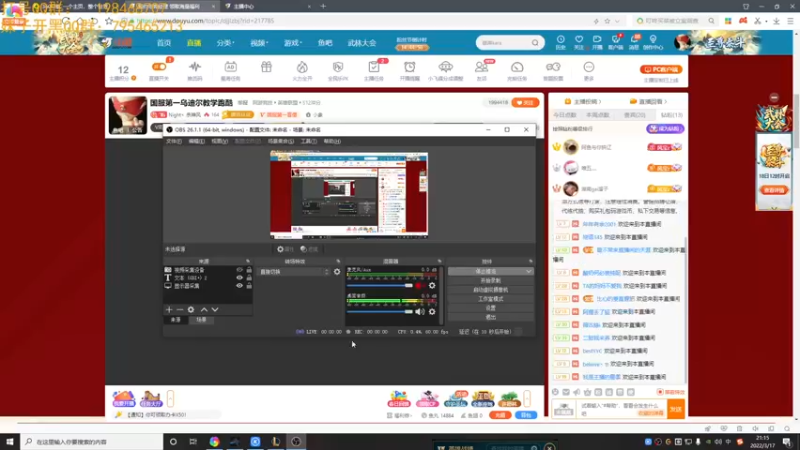Move source up with OBS up arrow

point(204,310)
